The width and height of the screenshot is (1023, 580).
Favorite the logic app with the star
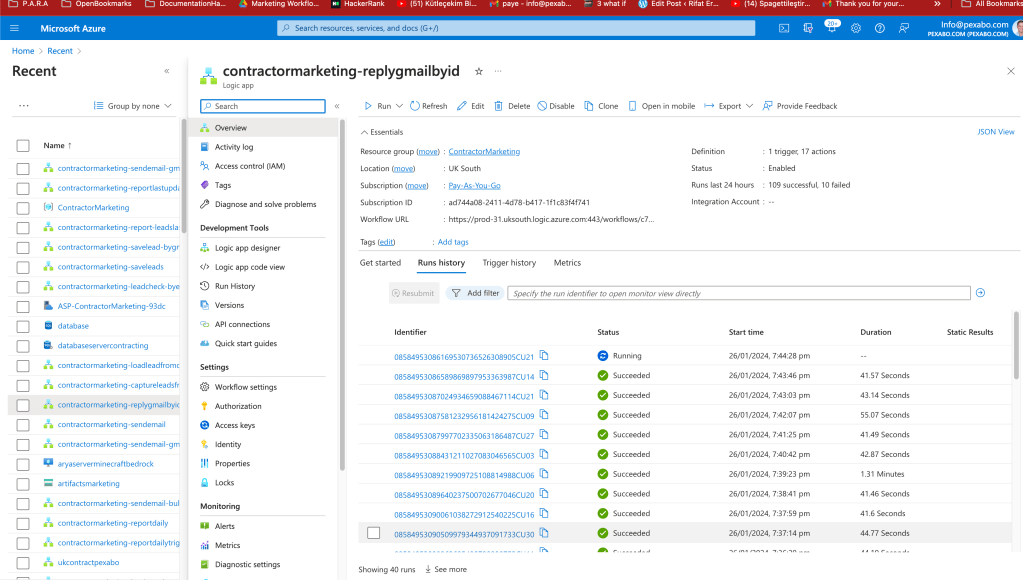(479, 71)
